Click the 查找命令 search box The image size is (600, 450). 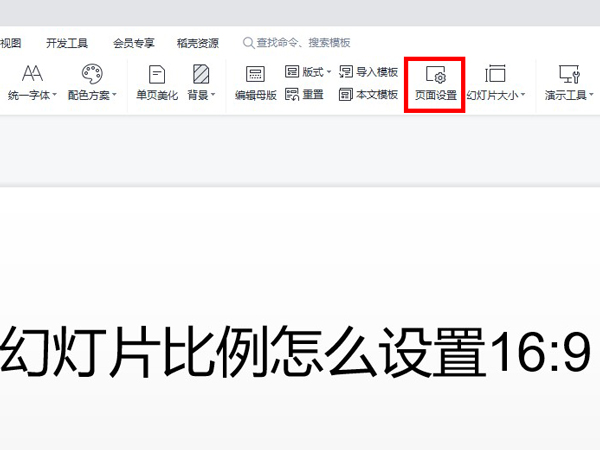click(x=302, y=43)
